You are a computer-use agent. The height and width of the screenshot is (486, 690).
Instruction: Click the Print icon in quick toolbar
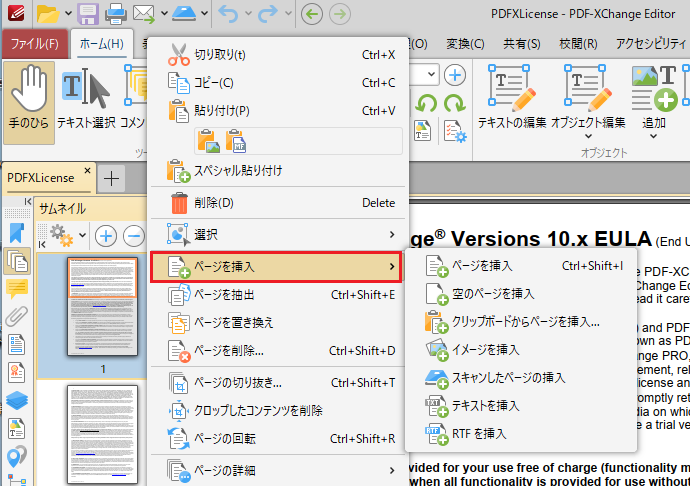click(x=116, y=15)
